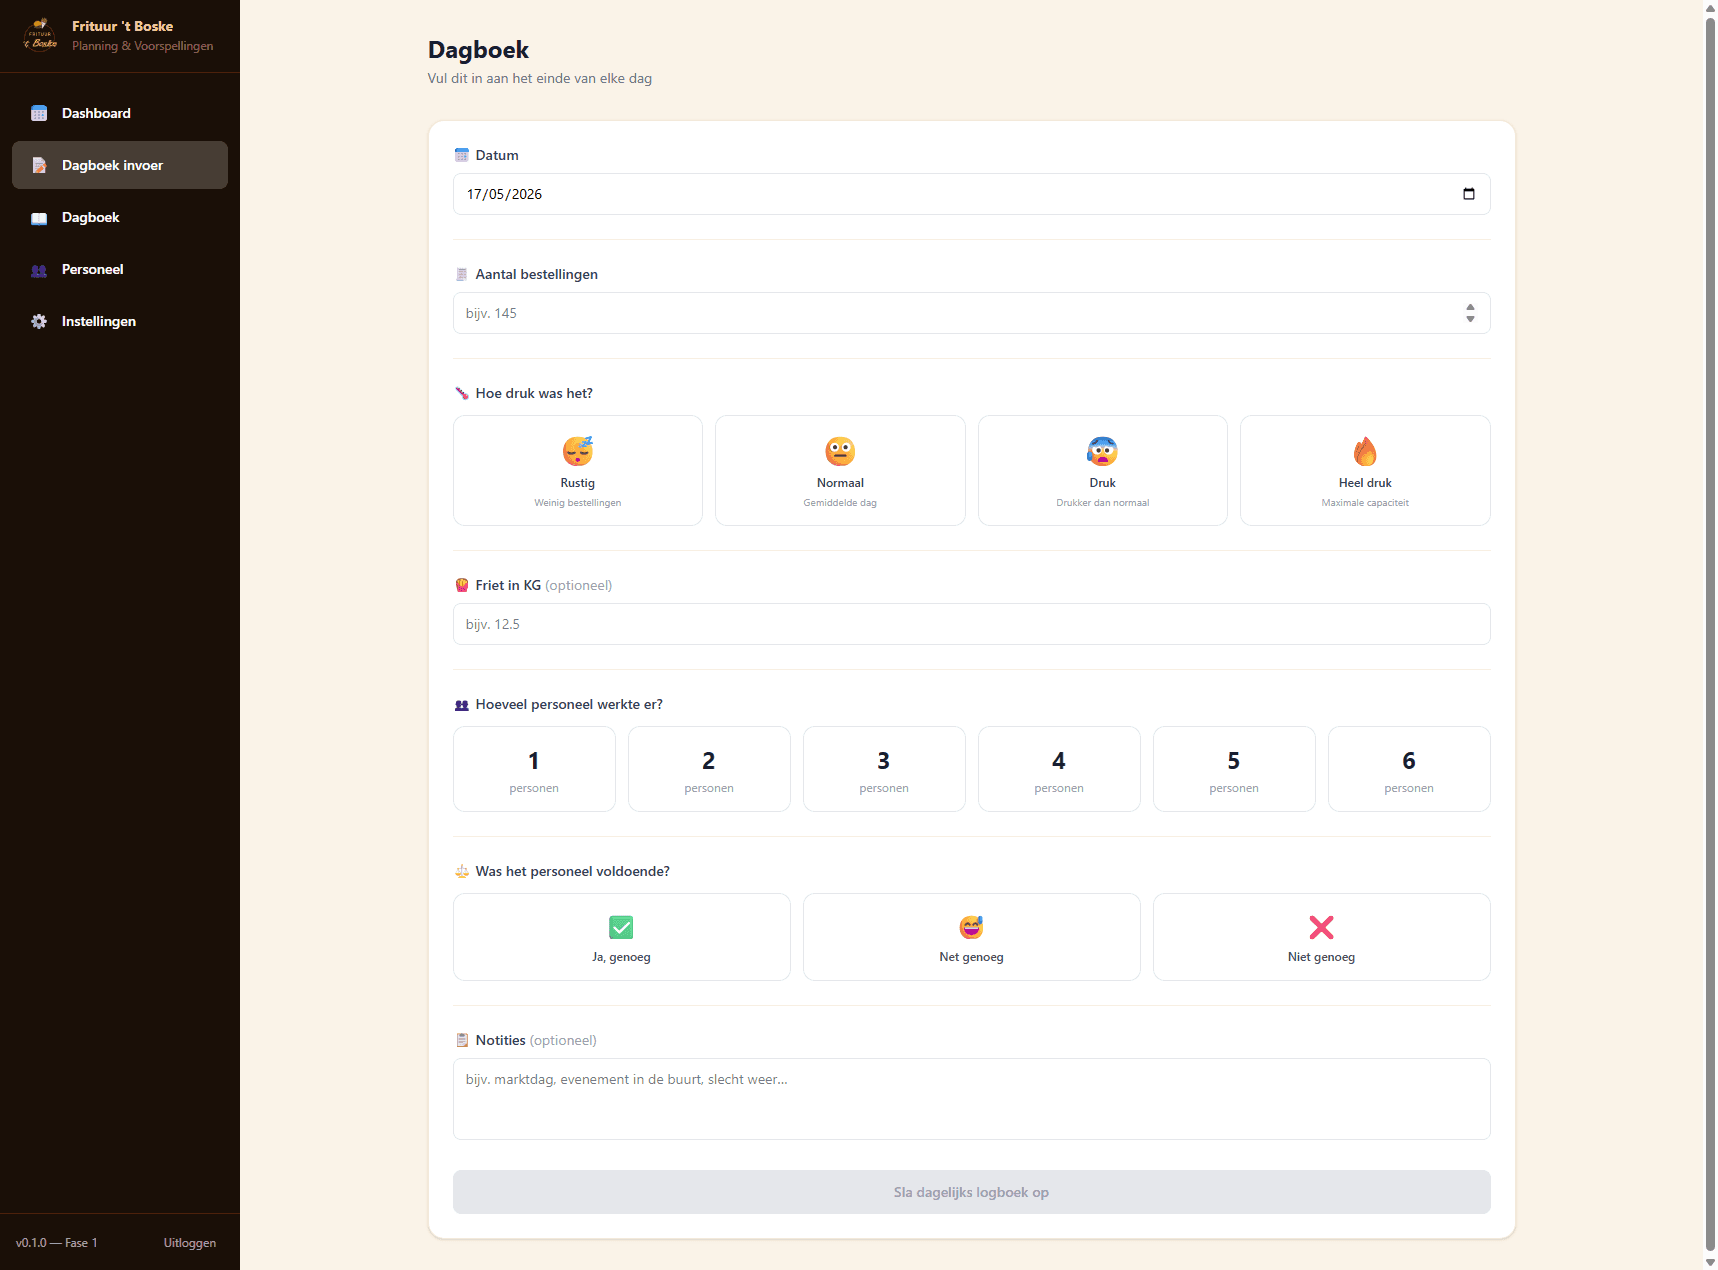Viewport: 1718px width, 1270px height.
Task: Click the Personeel people icon
Action: [x=39, y=270]
